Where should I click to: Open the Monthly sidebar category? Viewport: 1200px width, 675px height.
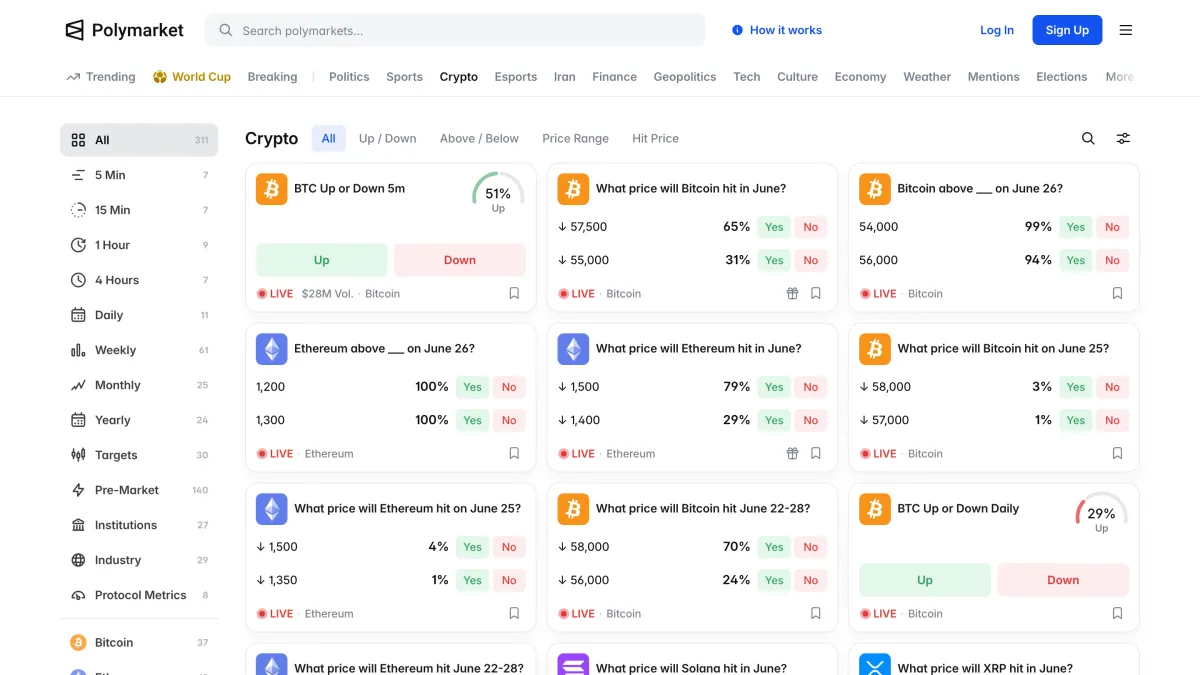(139, 385)
